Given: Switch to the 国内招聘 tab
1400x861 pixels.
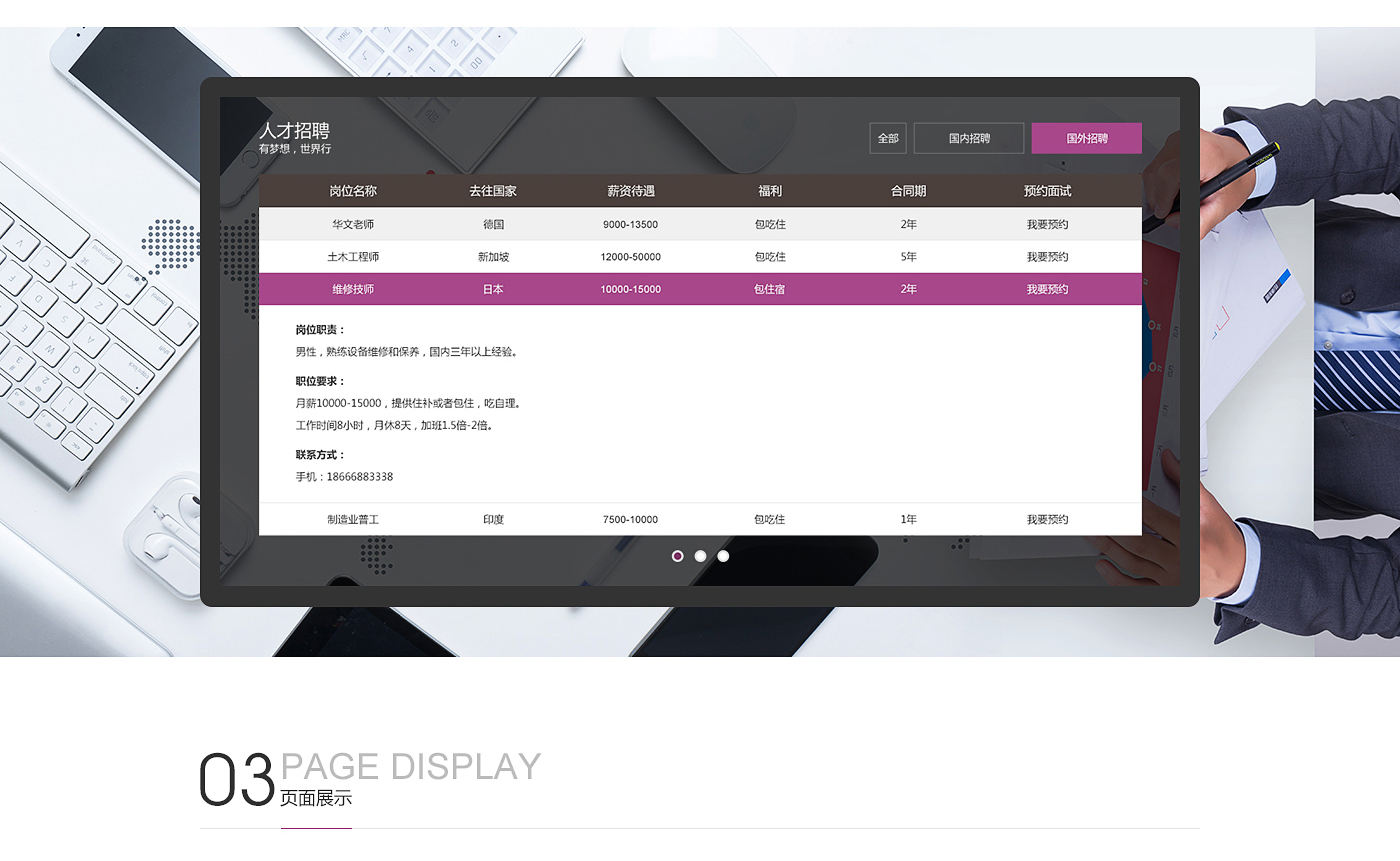Looking at the screenshot, I should [x=968, y=139].
